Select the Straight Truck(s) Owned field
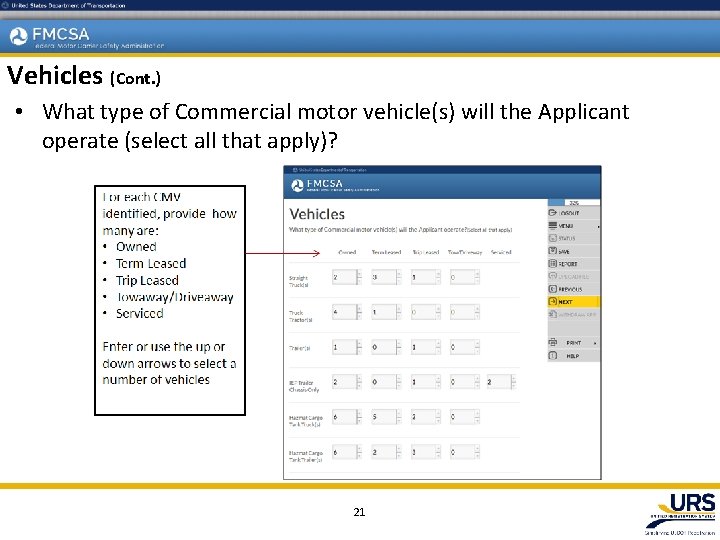 click(347, 277)
